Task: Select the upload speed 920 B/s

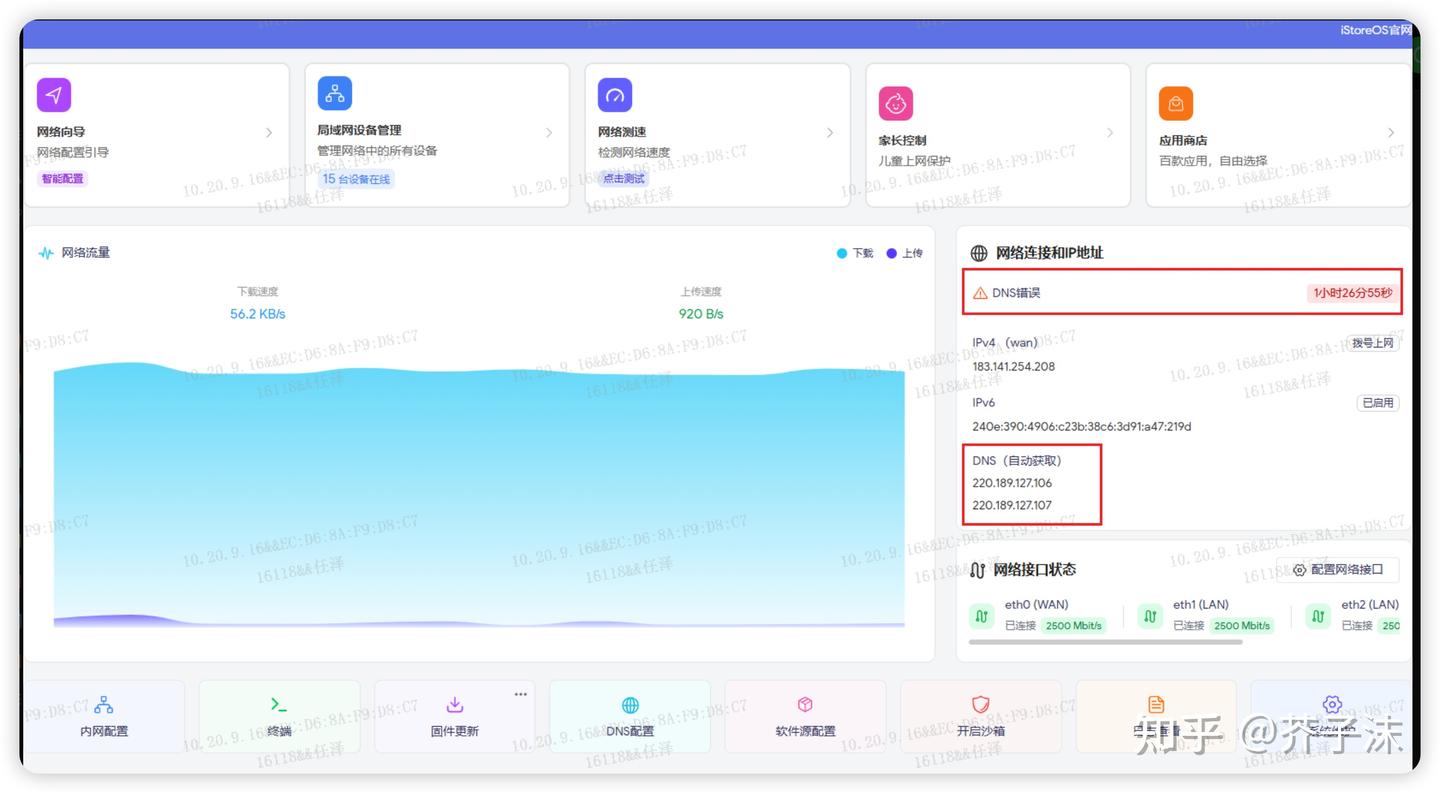Action: [701, 314]
